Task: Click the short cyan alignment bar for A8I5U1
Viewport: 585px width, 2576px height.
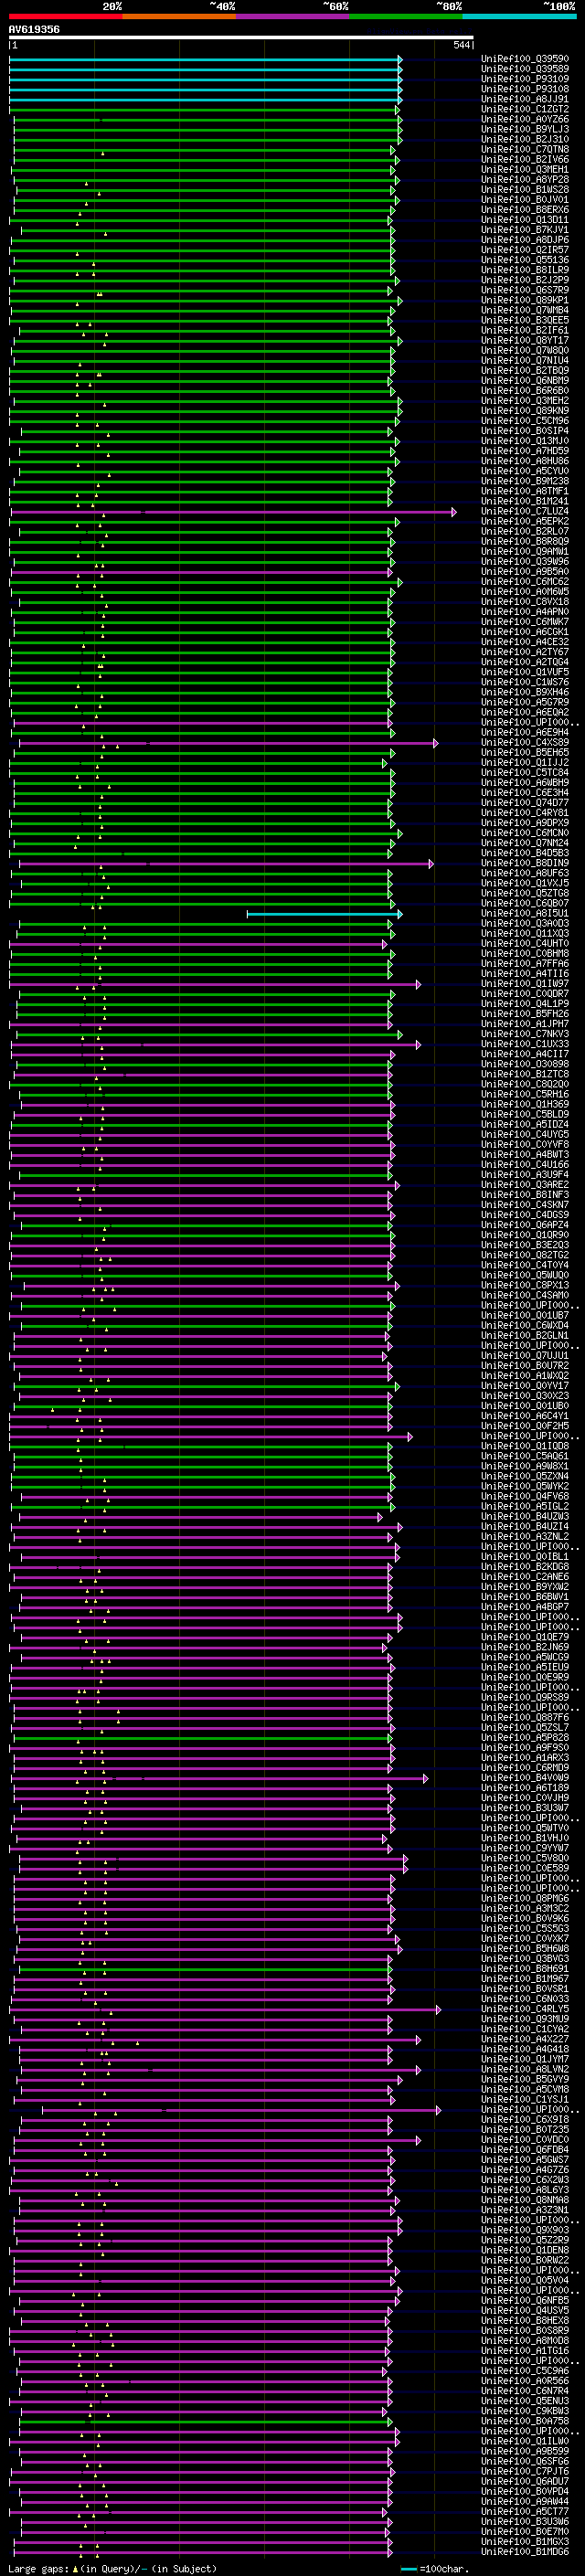Action: 324,914
